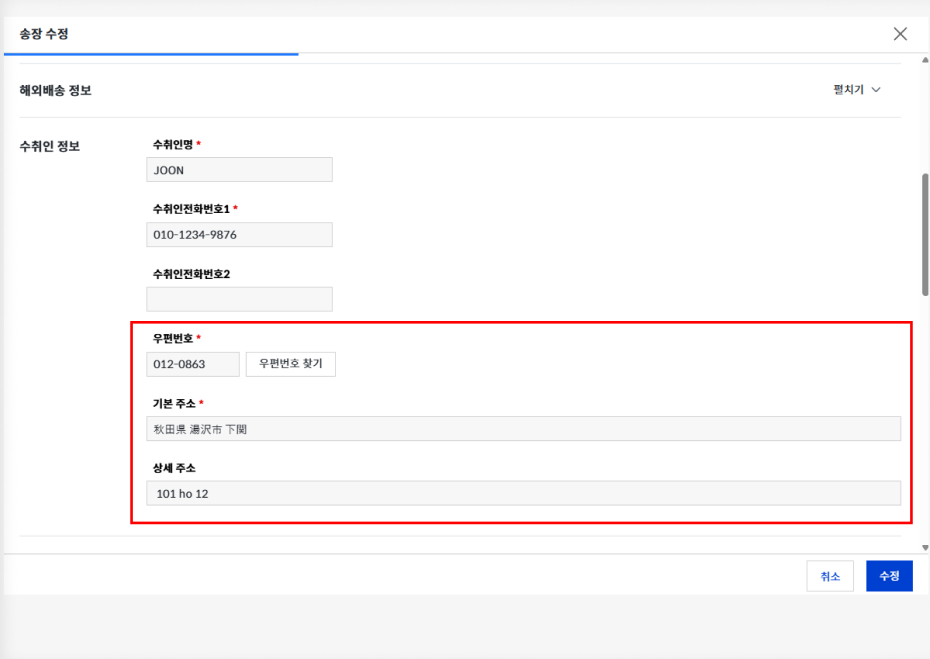Click the 수취인전화번호1 field with 010-1234-9876
This screenshot has width=930, height=659.
click(x=239, y=234)
